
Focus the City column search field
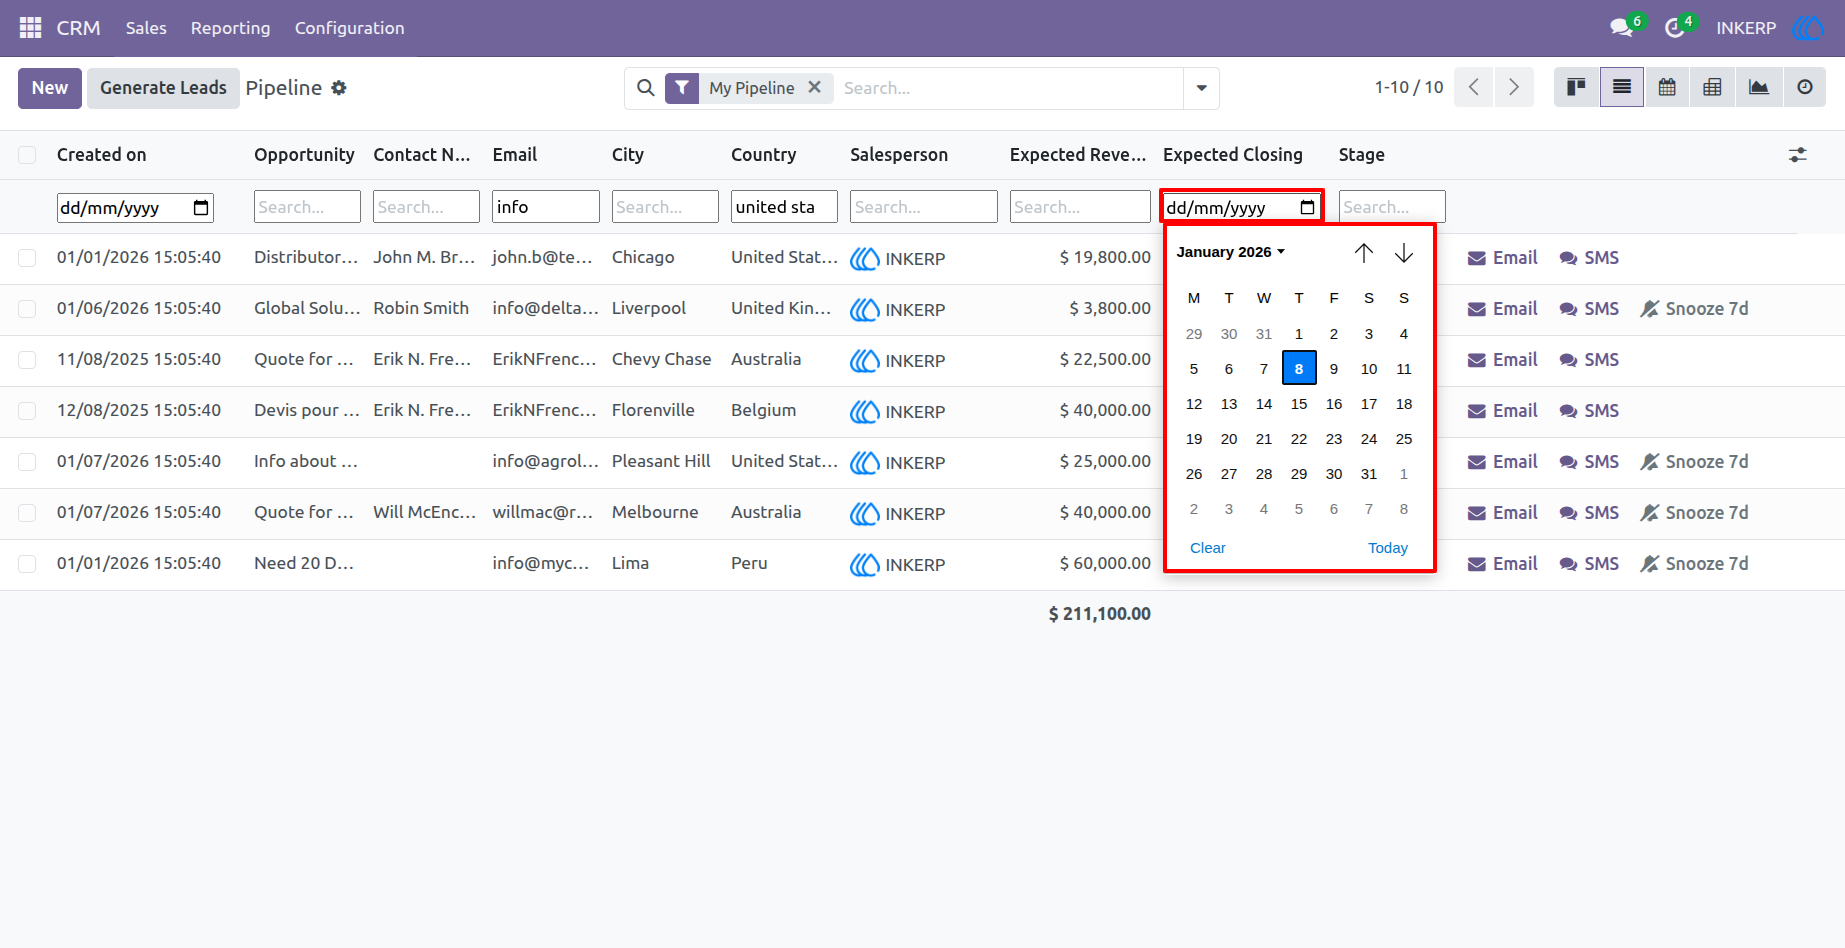tap(665, 207)
